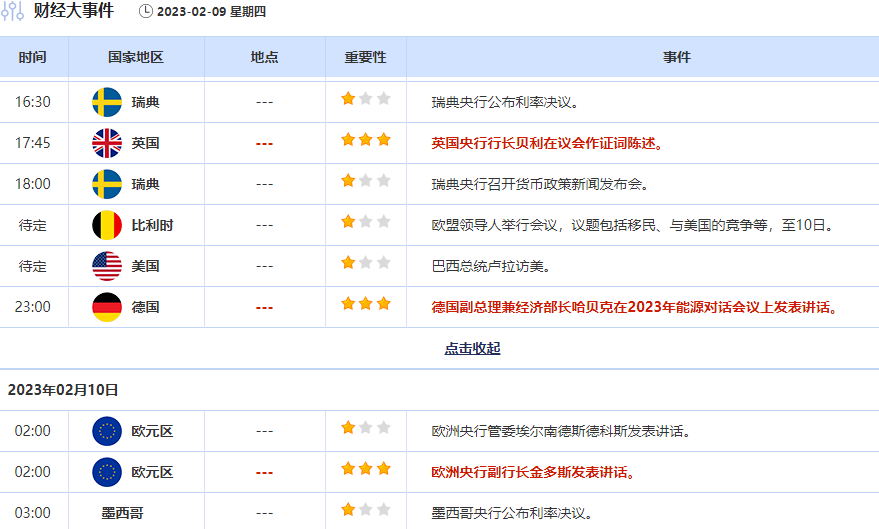Screen dimensions: 879x529
Task: Click the 重要性 column header
Action: pos(365,57)
